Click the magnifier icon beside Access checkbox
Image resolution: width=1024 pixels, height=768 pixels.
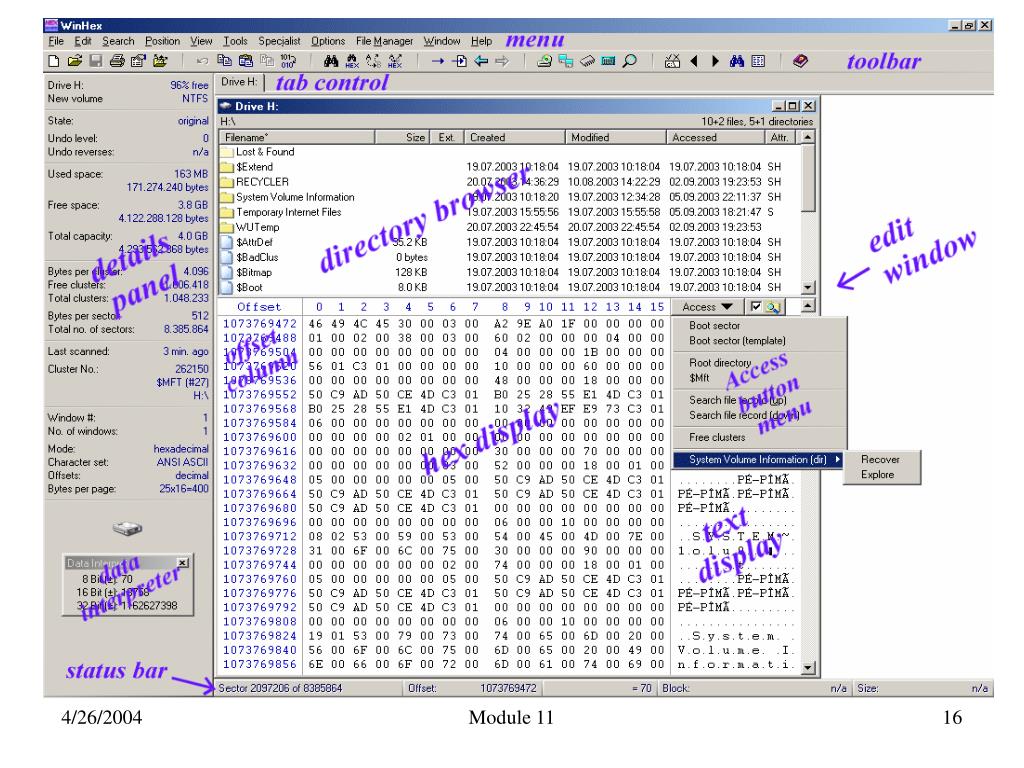tap(773, 306)
